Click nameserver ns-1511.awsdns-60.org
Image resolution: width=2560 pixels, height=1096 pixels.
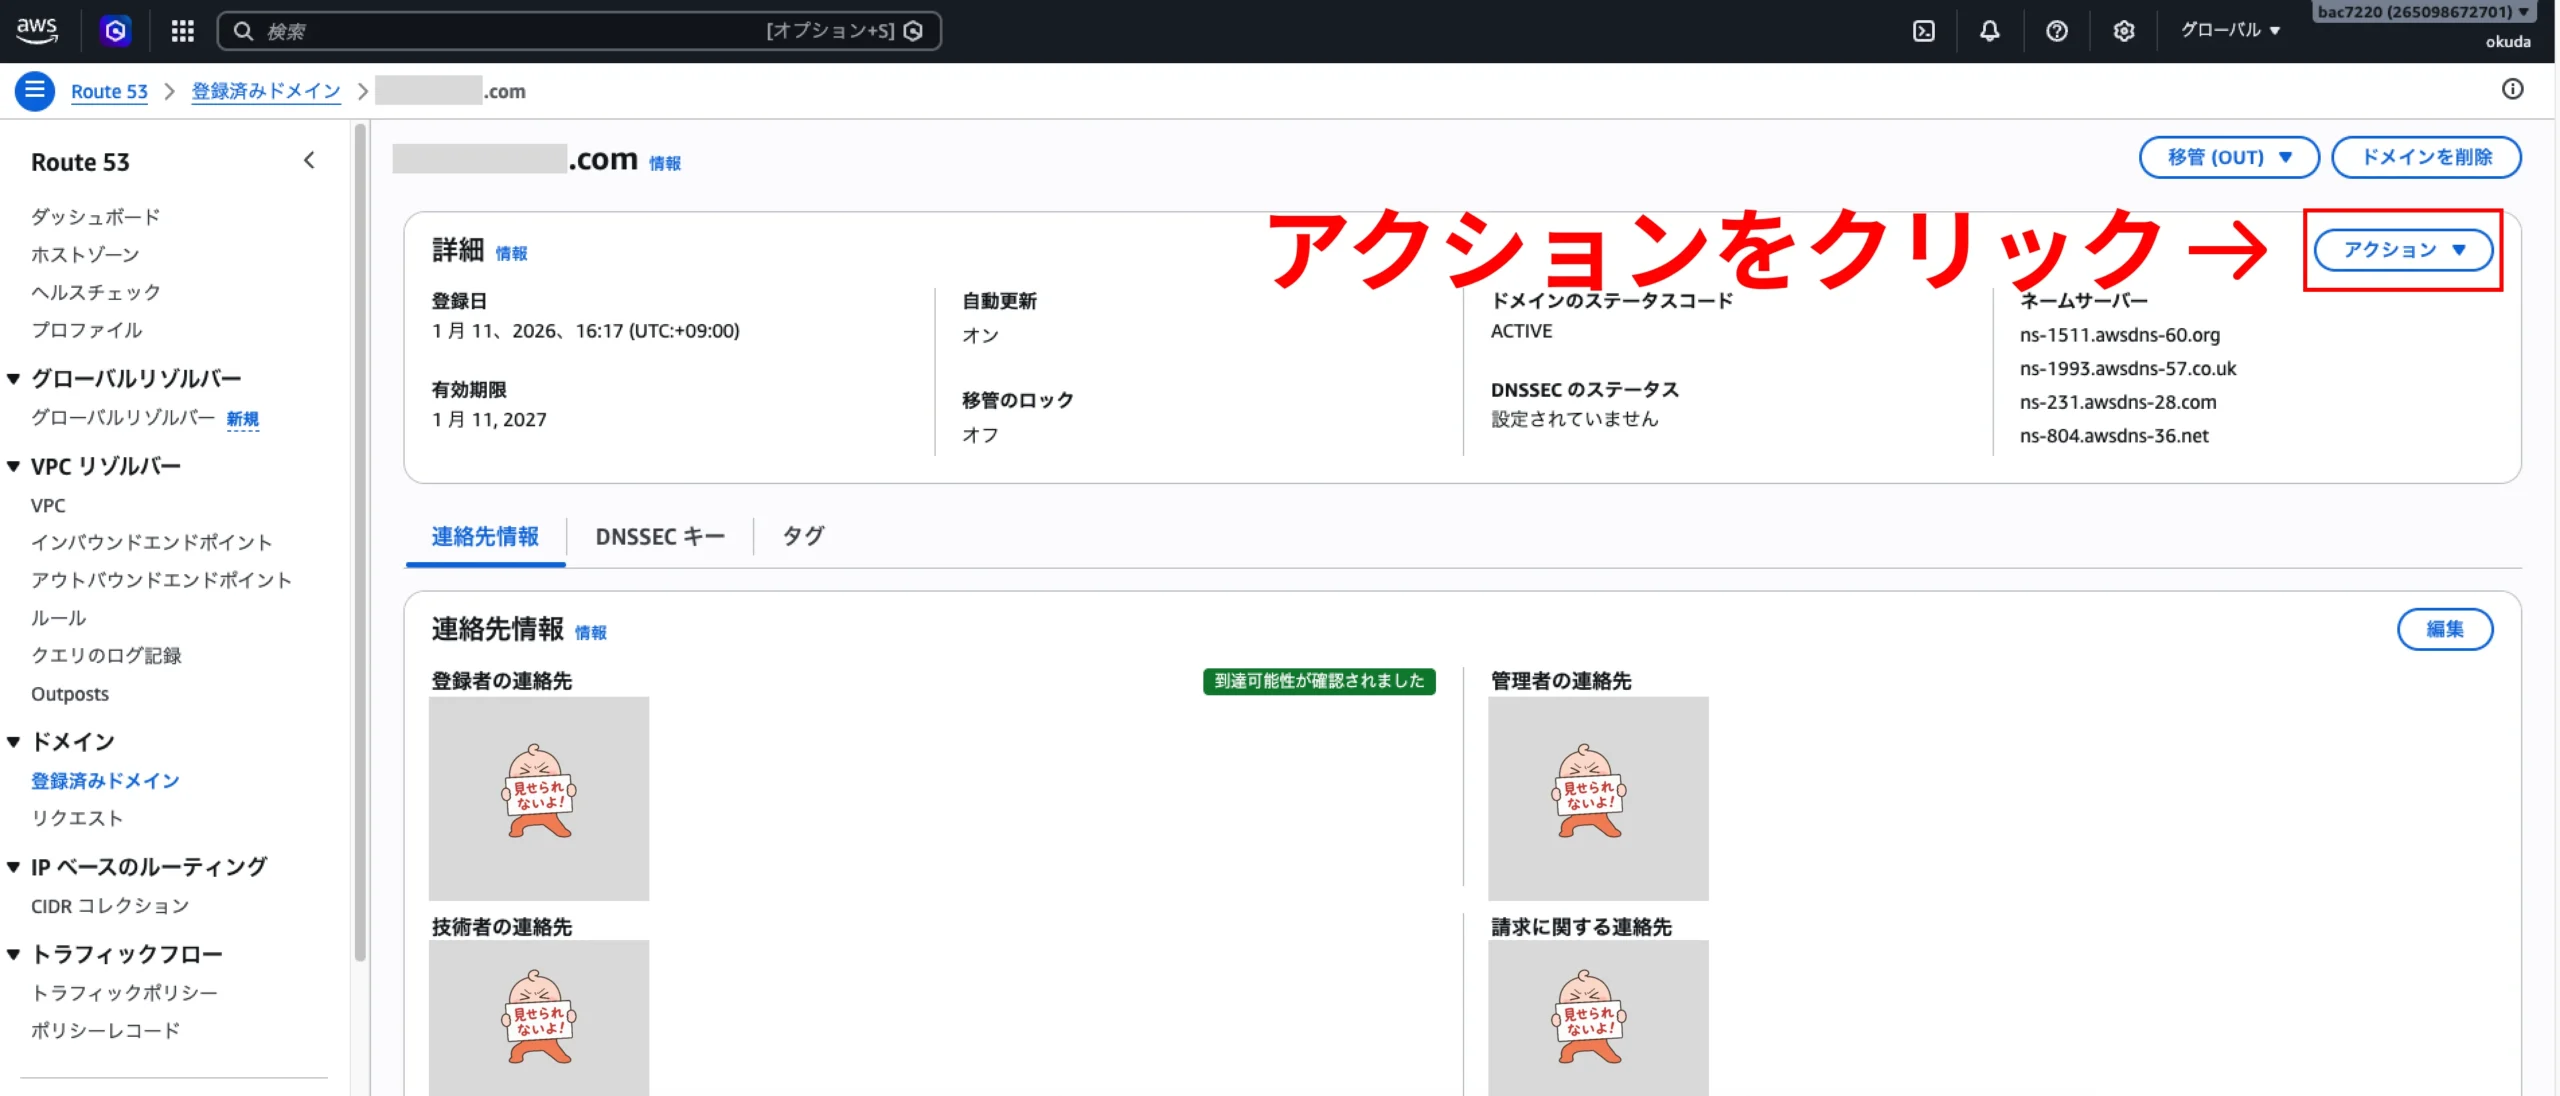click(x=2119, y=335)
